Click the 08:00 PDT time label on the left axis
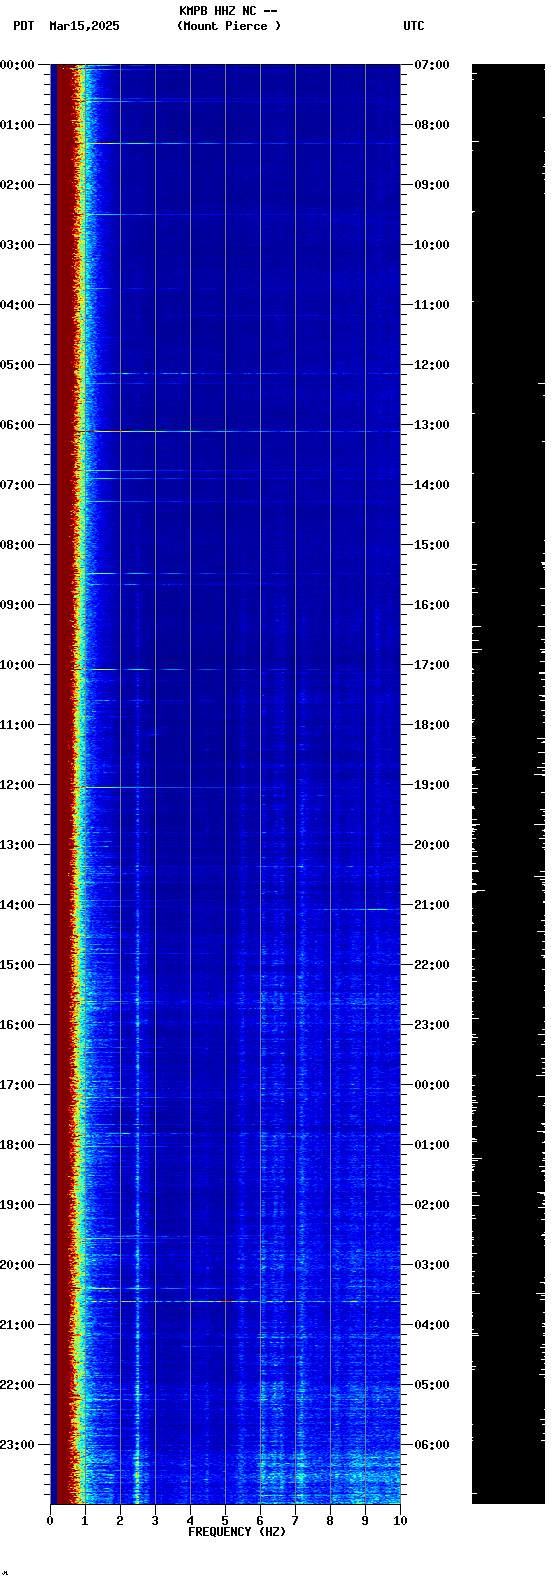Viewport: 552px width, 1584px height. [17, 545]
